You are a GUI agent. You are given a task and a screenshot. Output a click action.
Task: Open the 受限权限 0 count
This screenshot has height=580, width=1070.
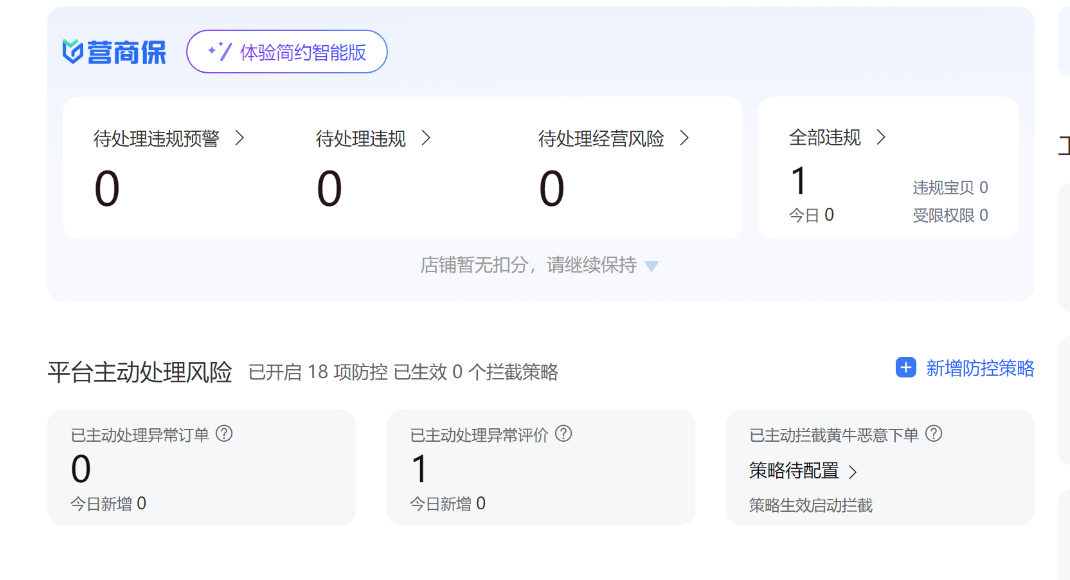[949, 215]
